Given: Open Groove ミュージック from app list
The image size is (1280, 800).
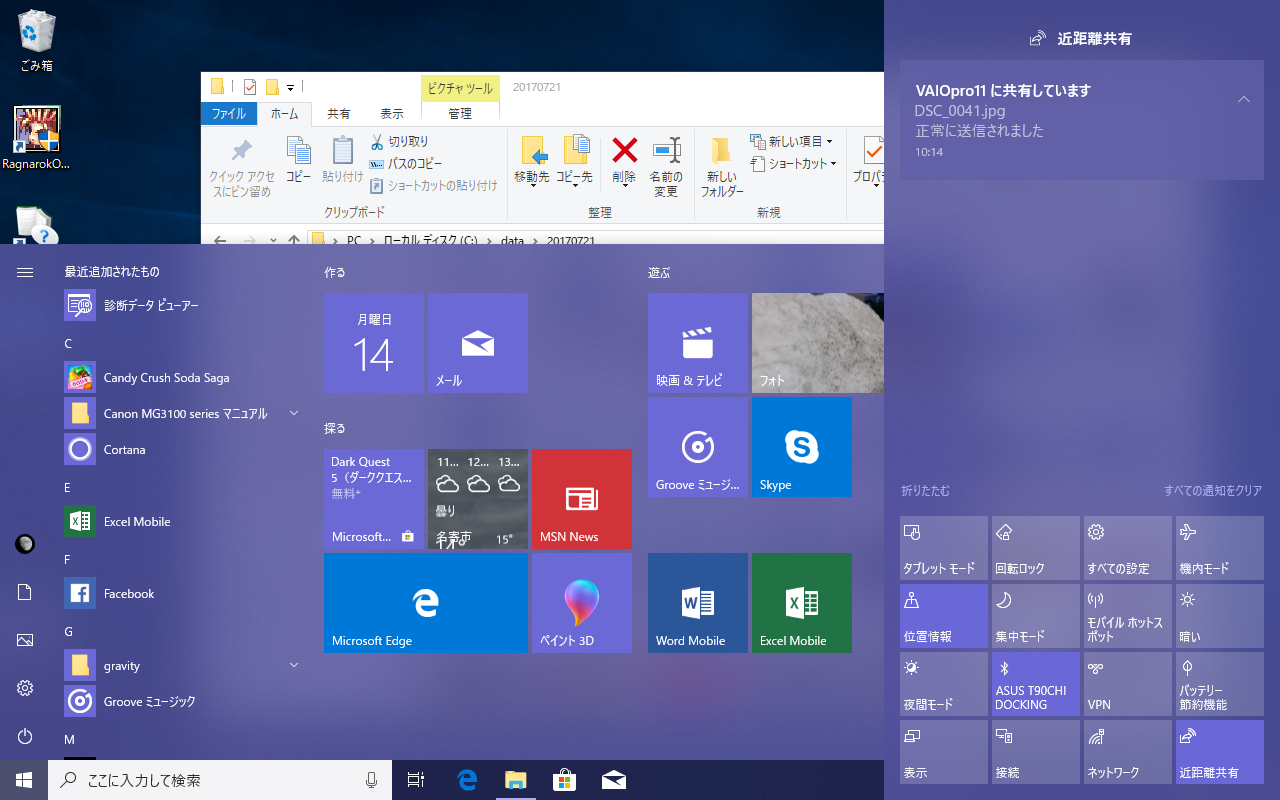Looking at the screenshot, I should tap(182, 701).
